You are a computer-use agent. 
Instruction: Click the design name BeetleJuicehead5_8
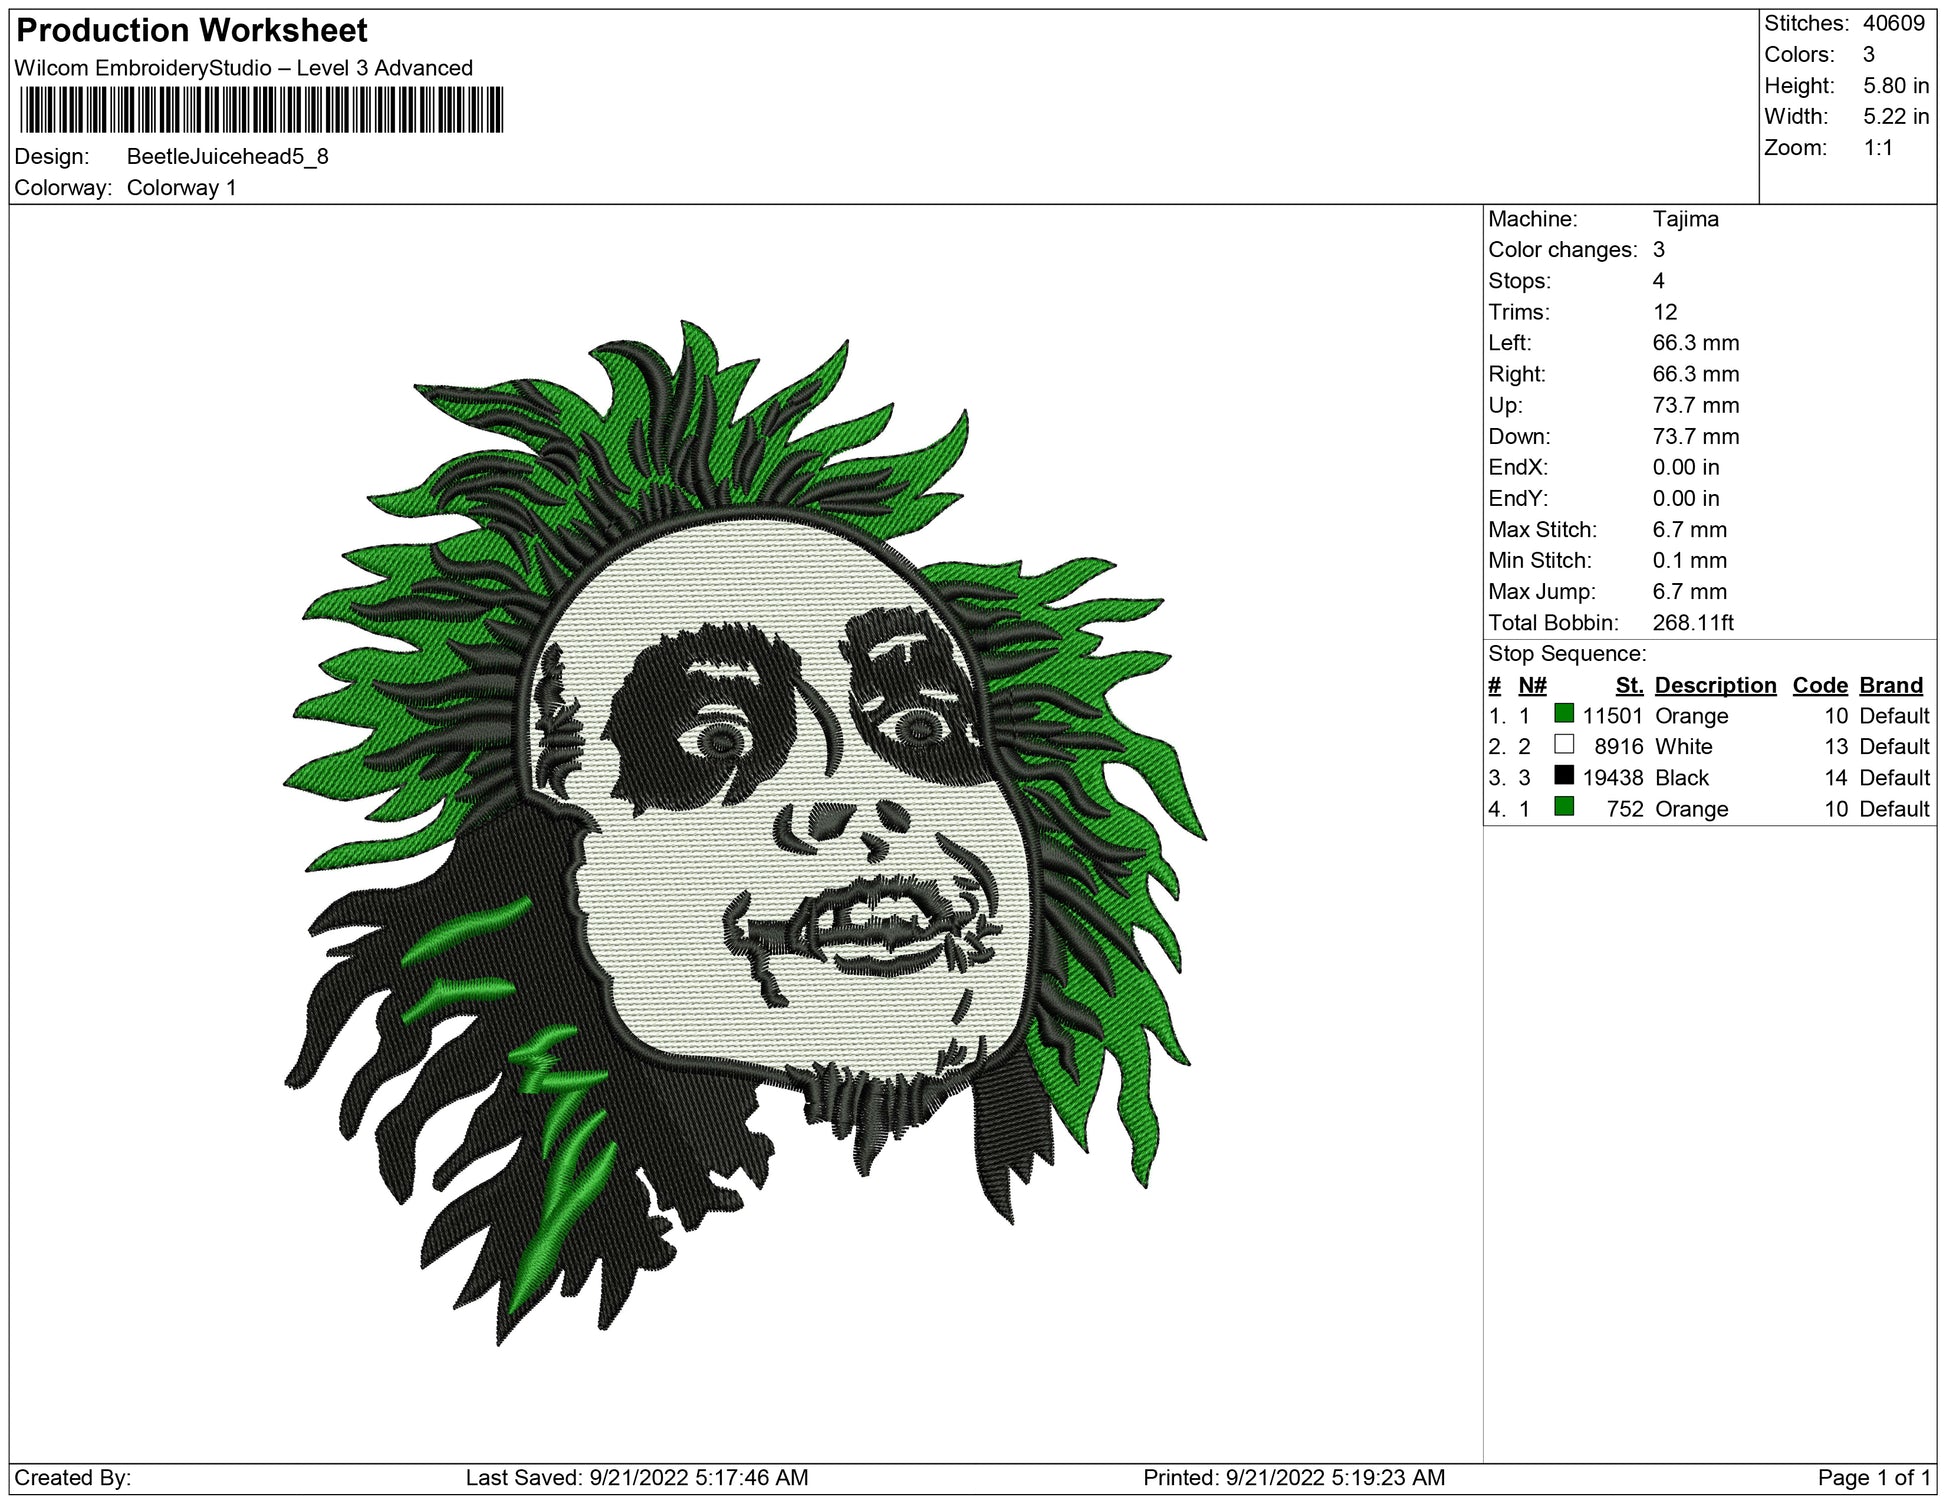click(227, 157)
